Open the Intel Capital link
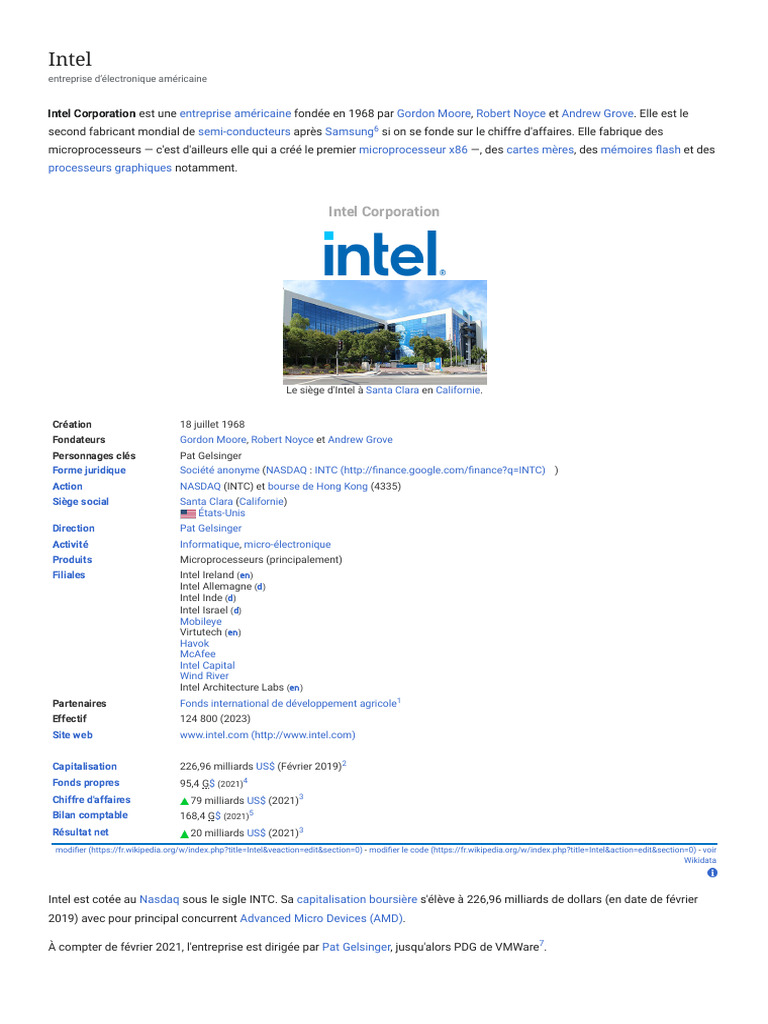Screen dimensions: 768x1024 (x=208, y=665)
